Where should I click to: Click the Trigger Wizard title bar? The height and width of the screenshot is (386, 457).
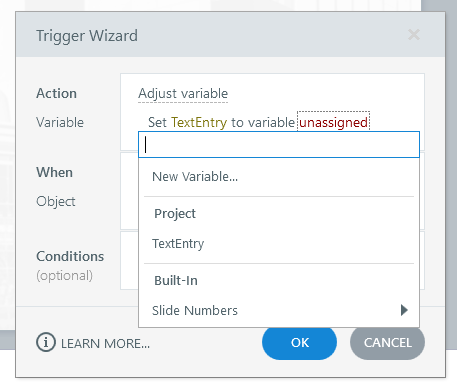(230, 35)
